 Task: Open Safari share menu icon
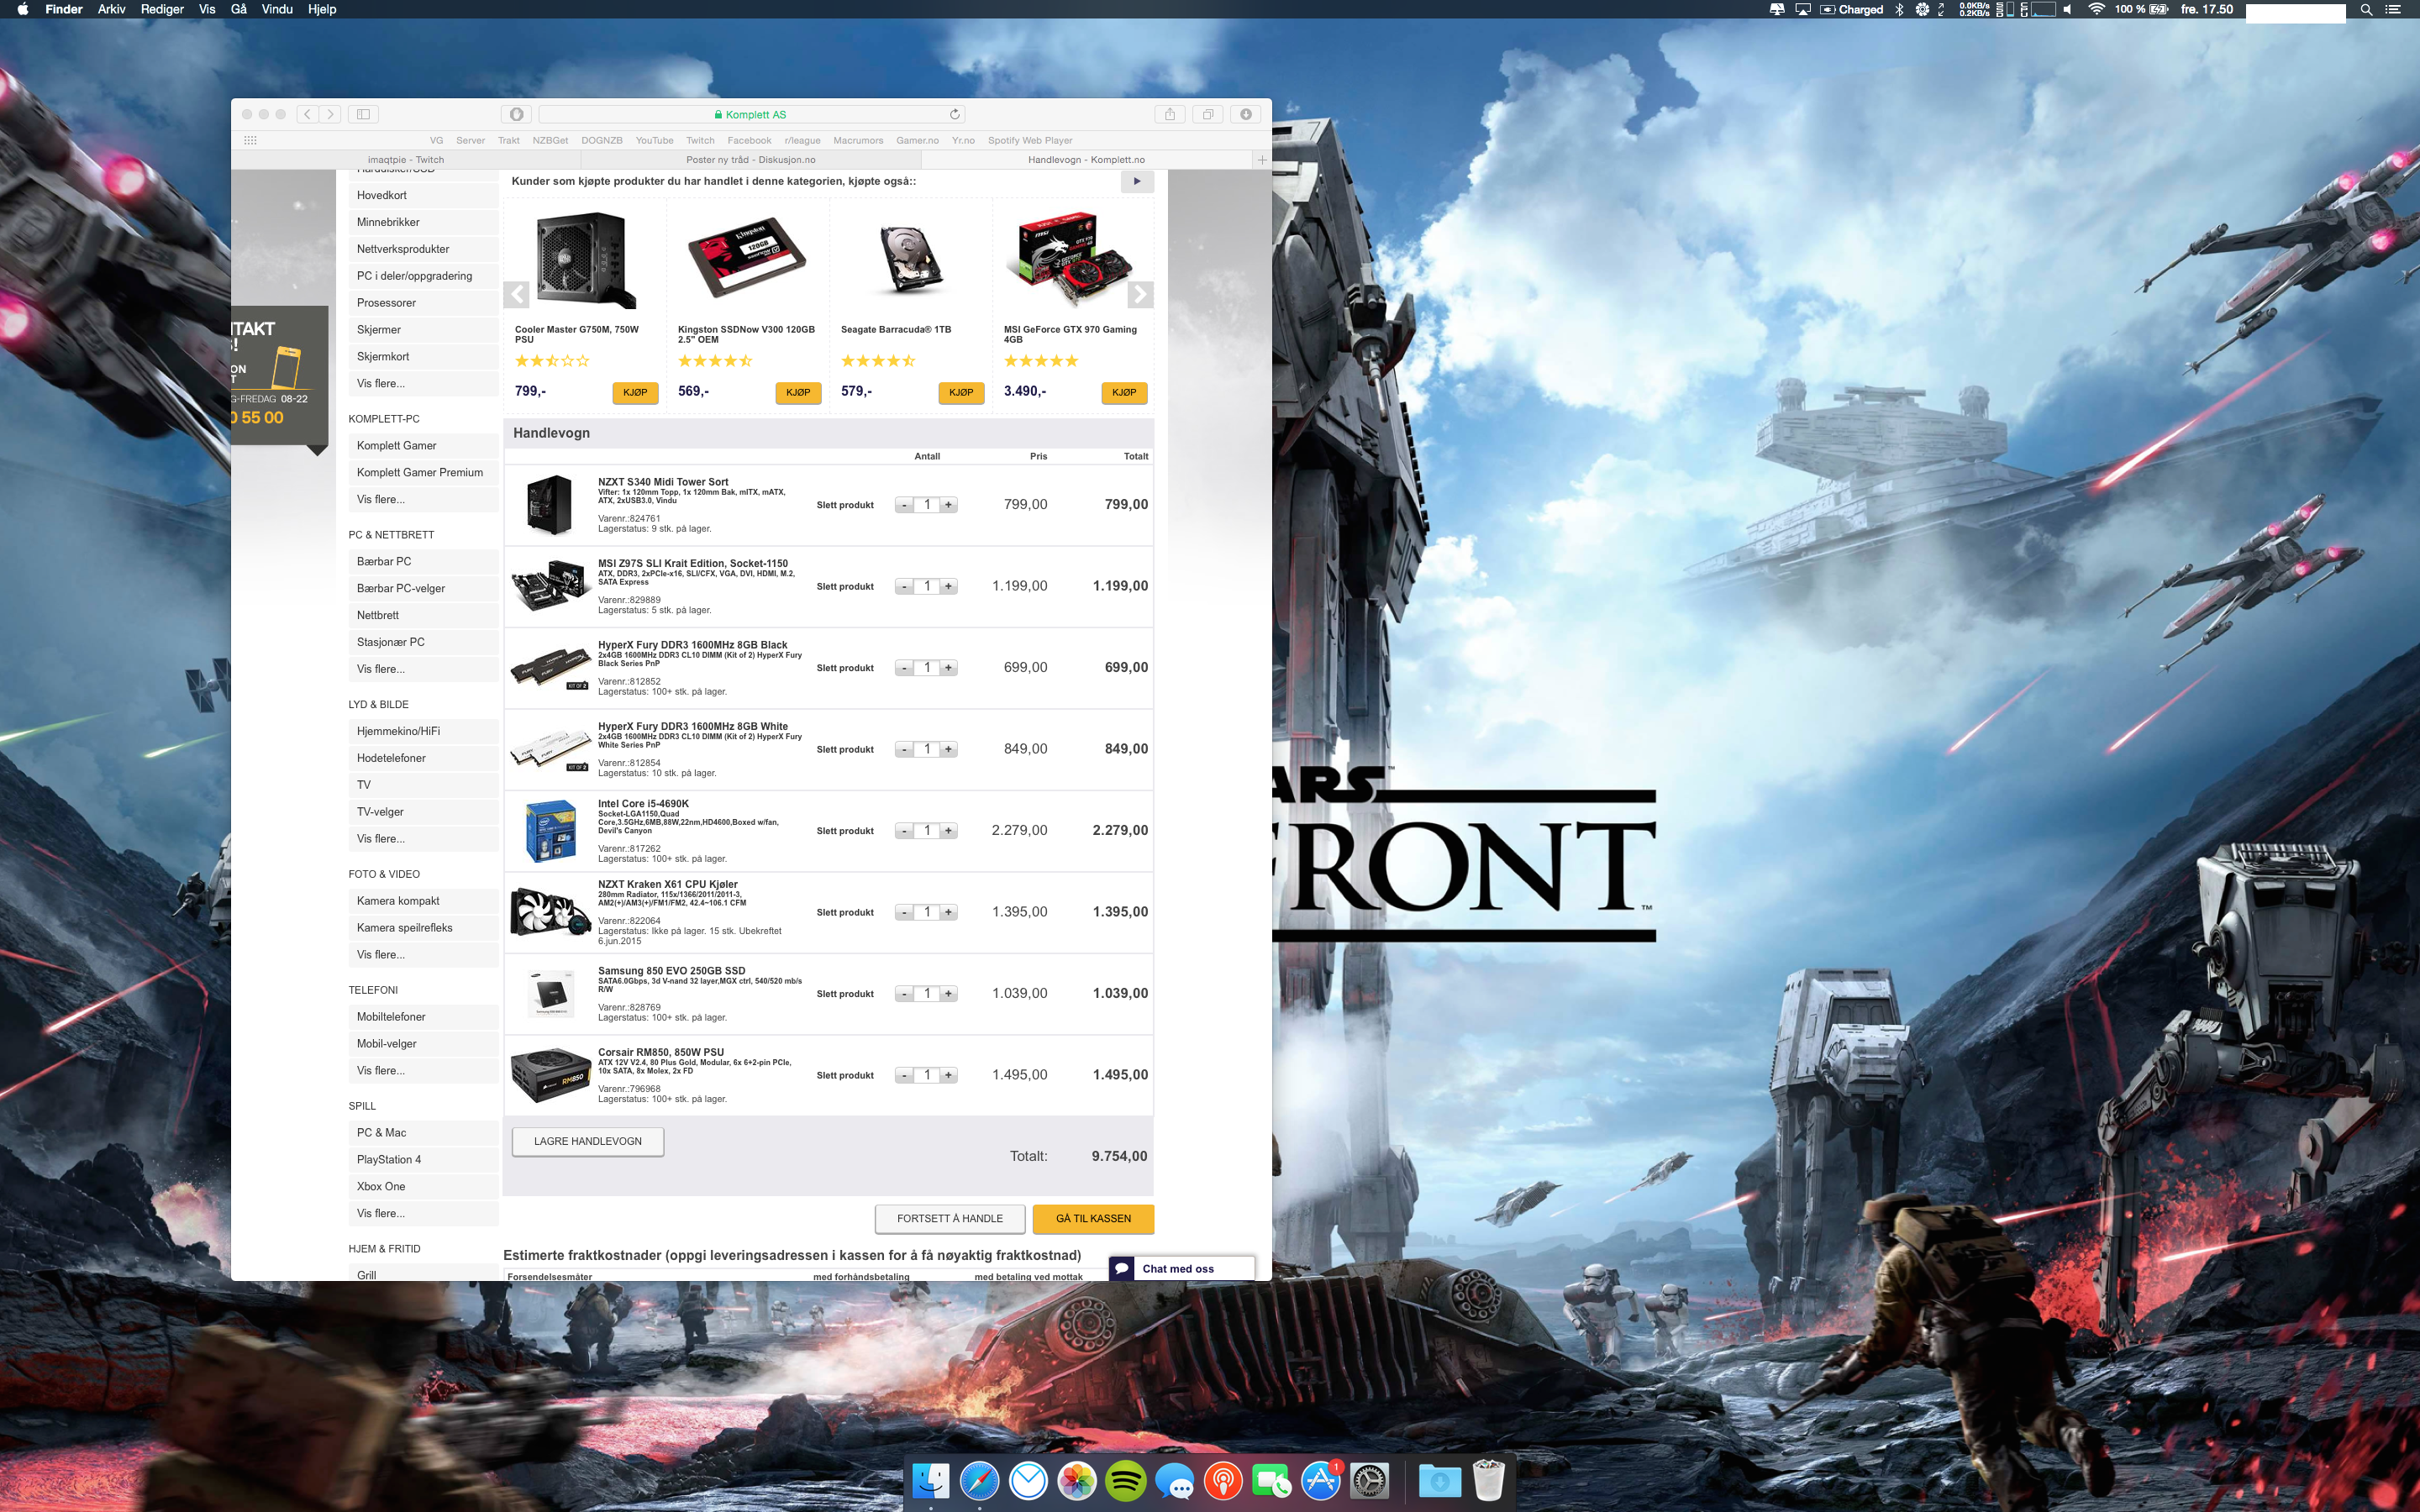click(x=1170, y=114)
